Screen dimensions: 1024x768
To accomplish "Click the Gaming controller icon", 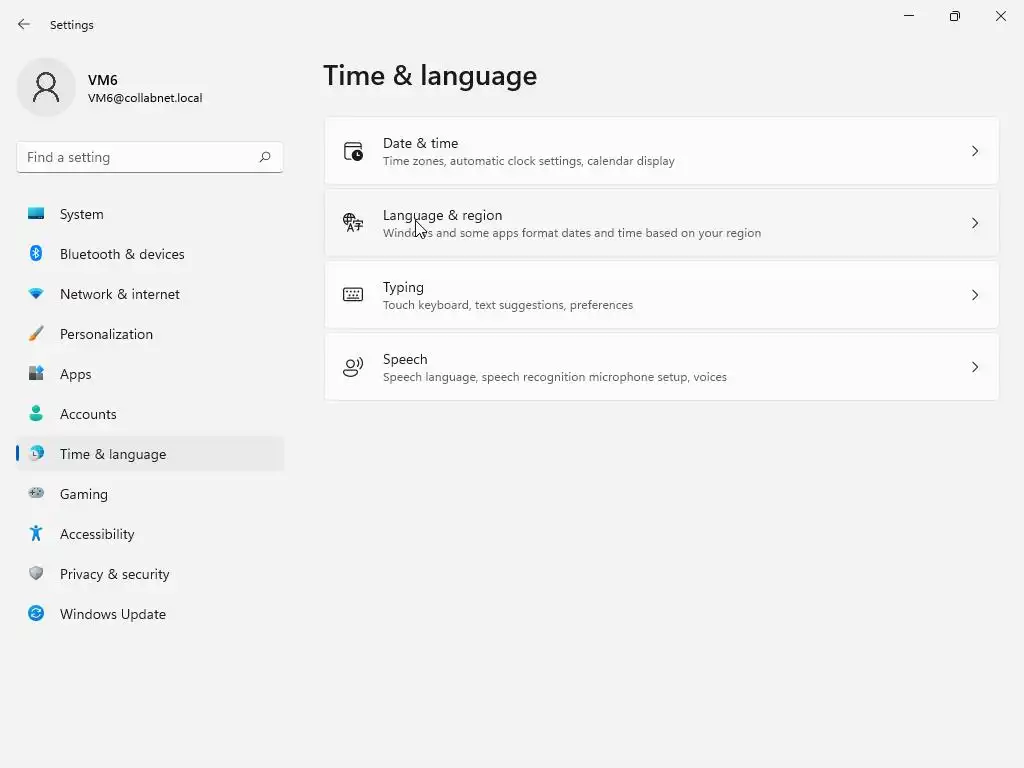I will click(36, 494).
